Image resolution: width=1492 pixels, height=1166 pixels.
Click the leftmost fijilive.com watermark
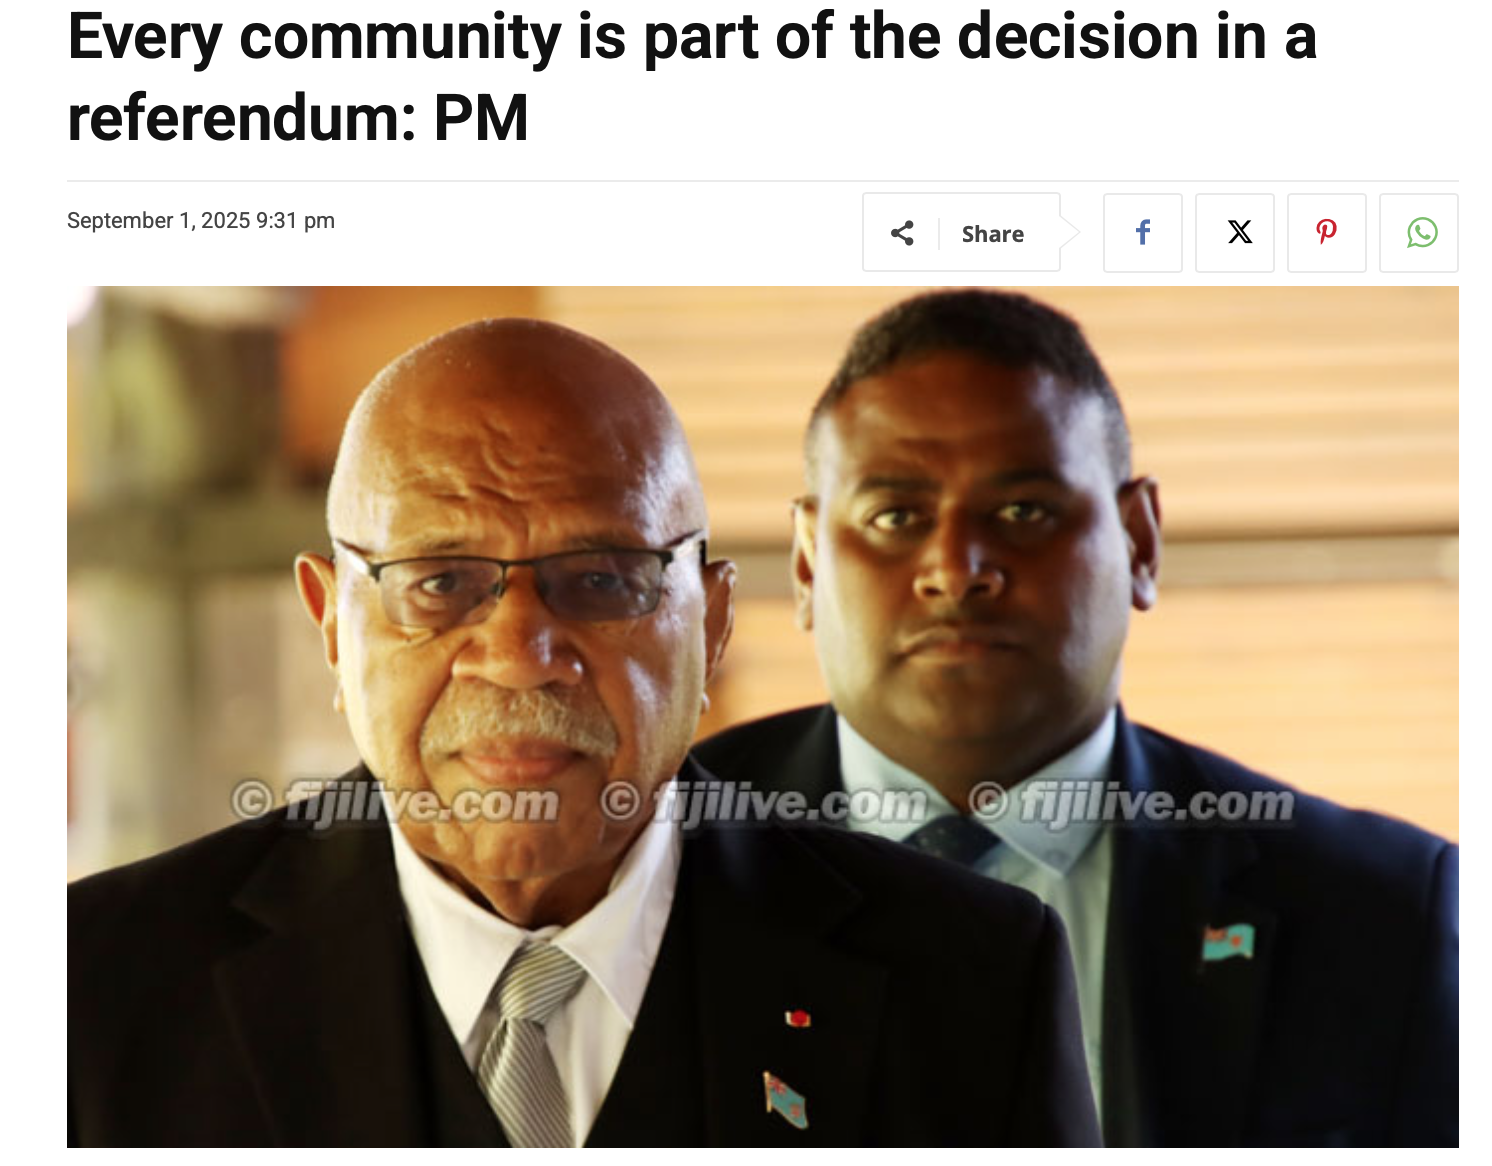[x=395, y=803]
